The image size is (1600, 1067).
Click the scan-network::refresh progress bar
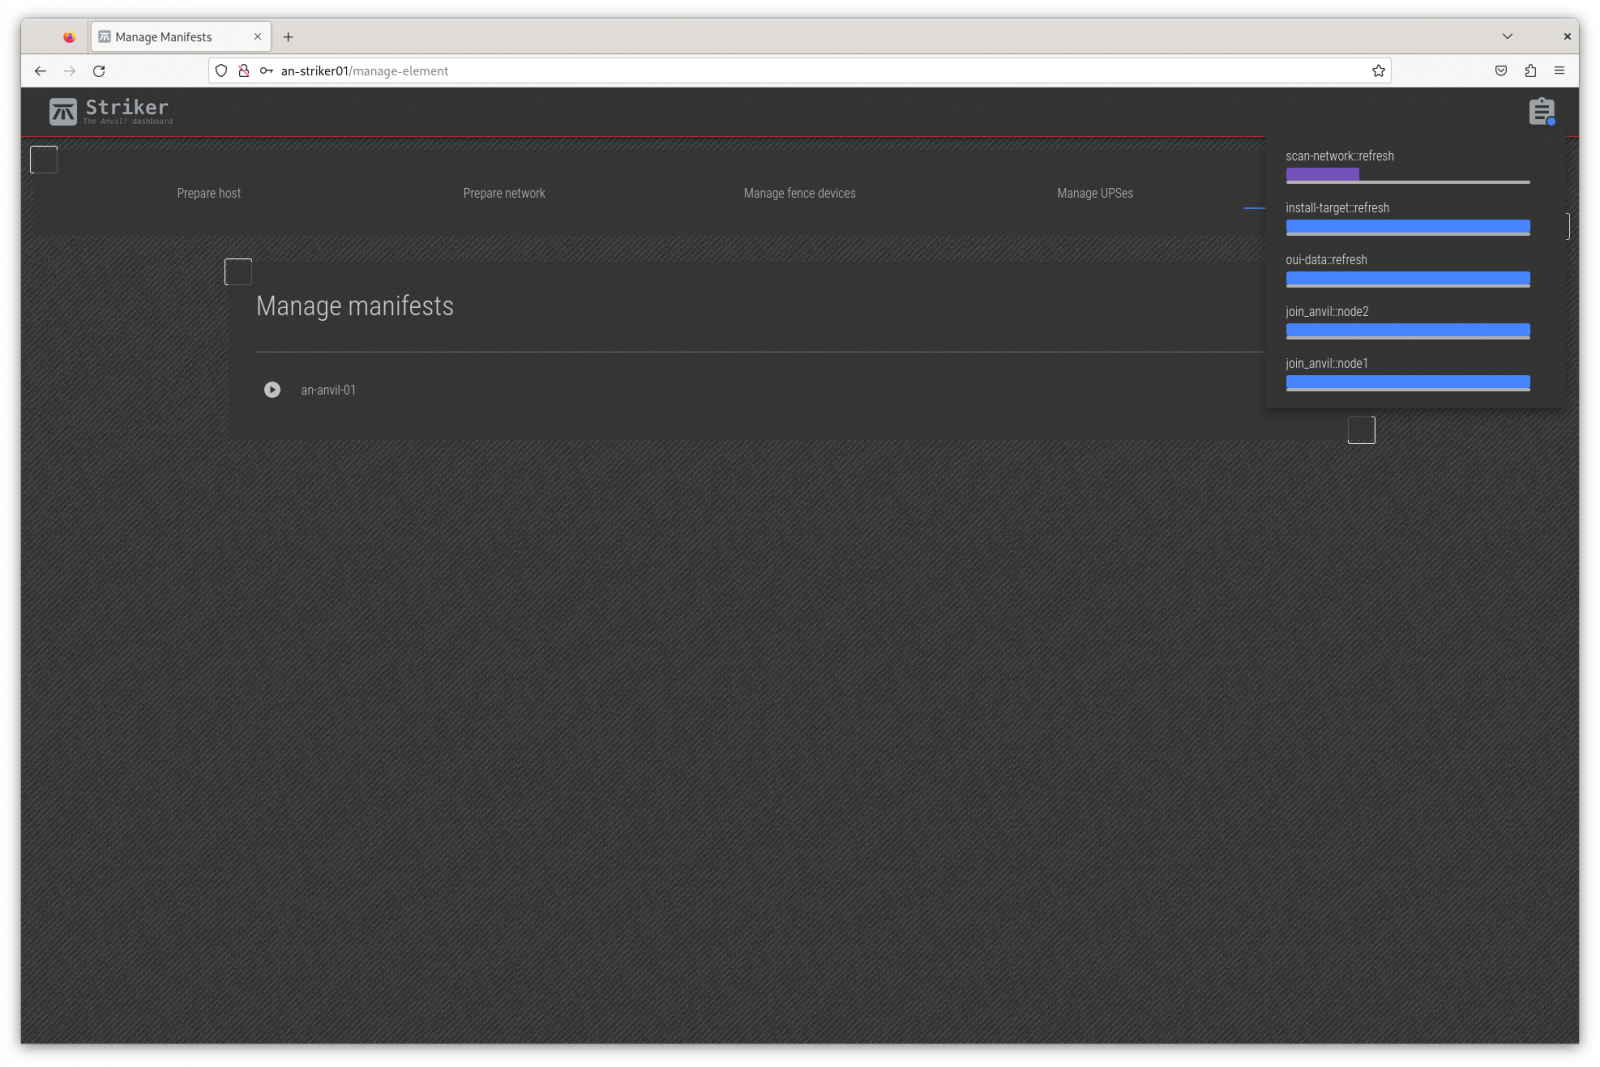coord(1407,176)
